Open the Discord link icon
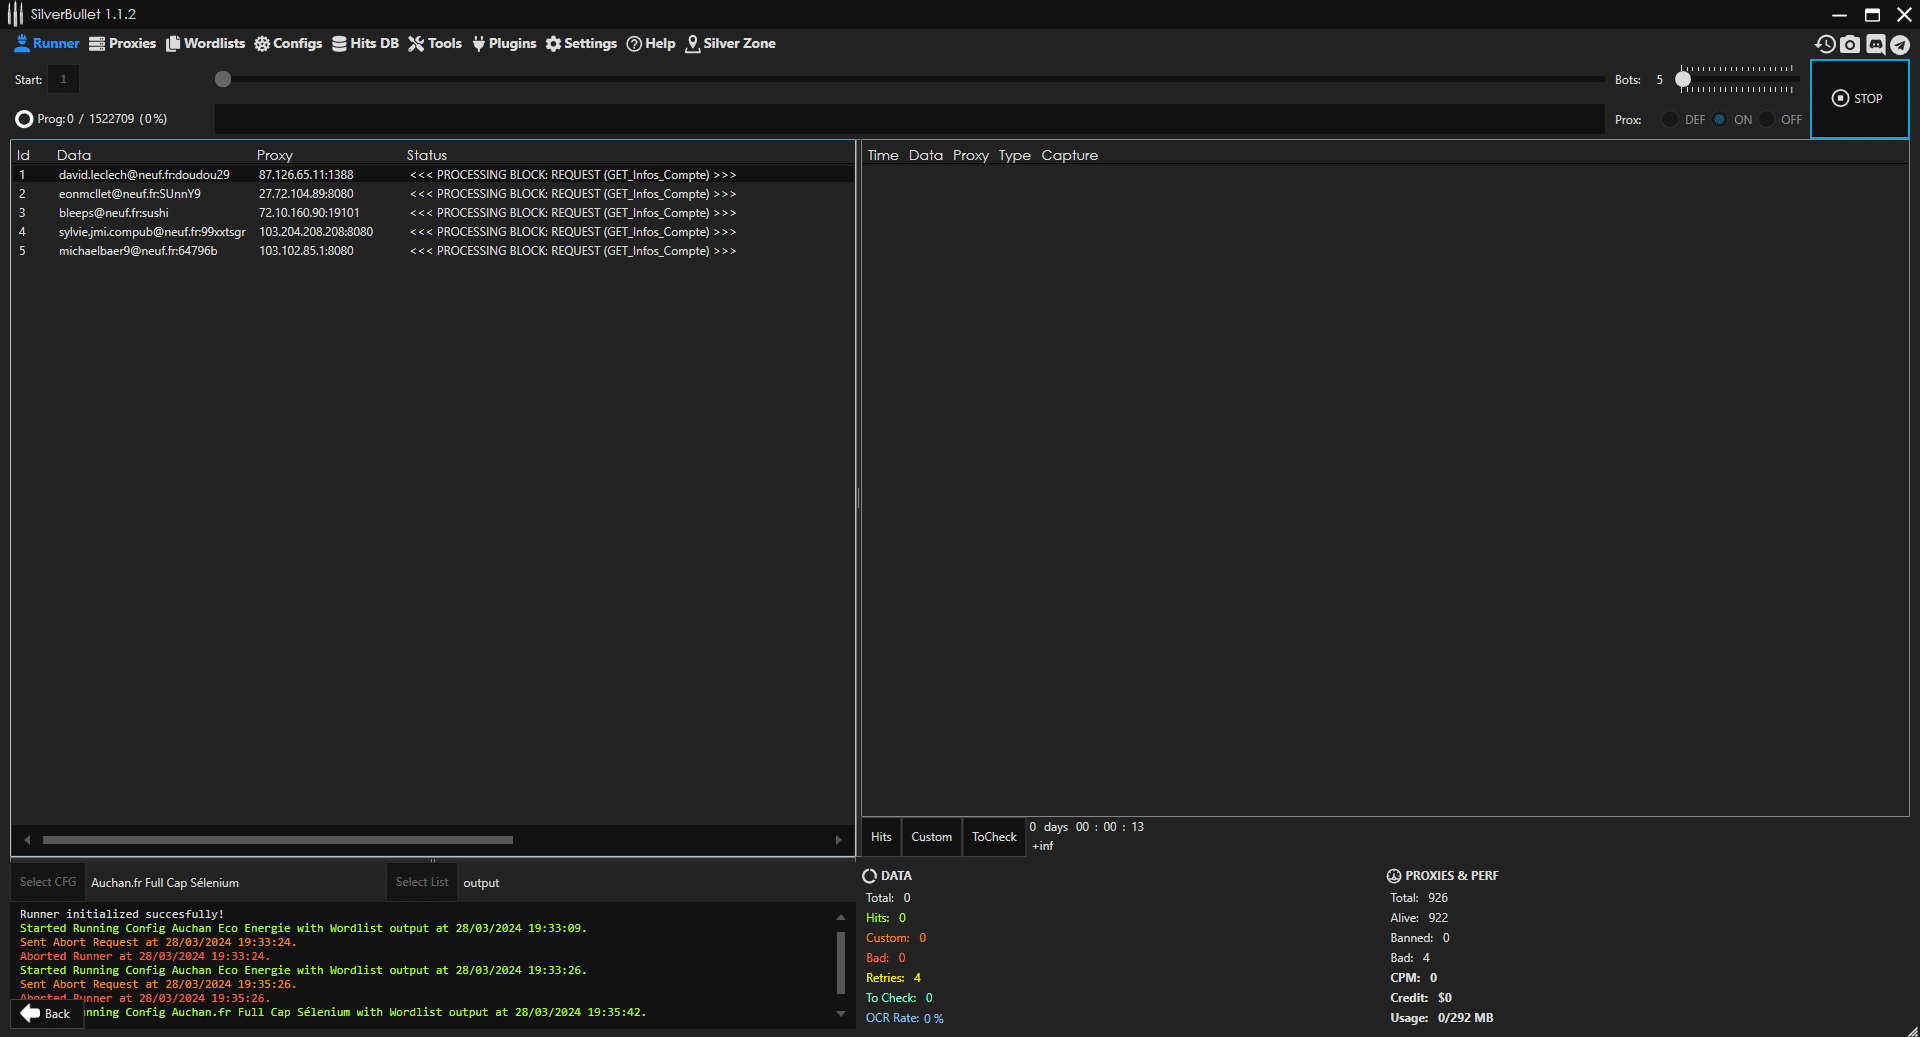Viewport: 1920px width, 1037px height. click(x=1875, y=44)
